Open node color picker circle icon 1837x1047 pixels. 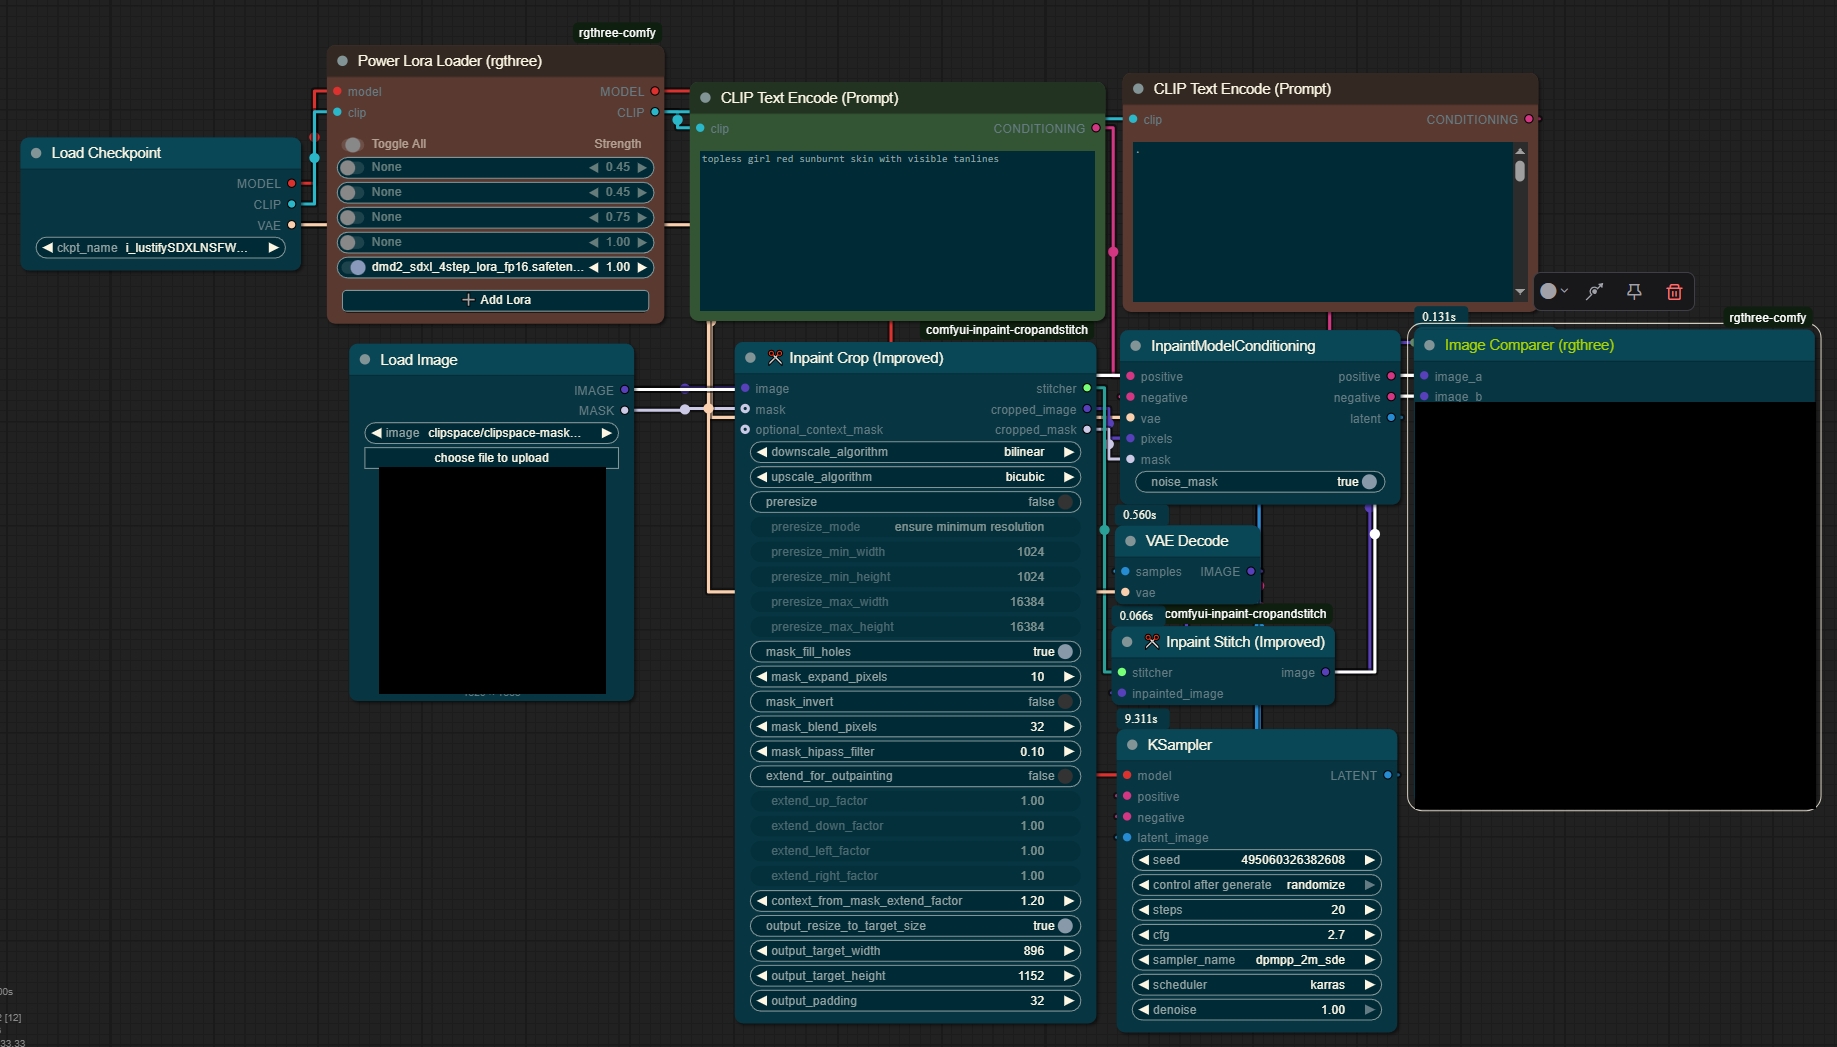pos(1548,291)
